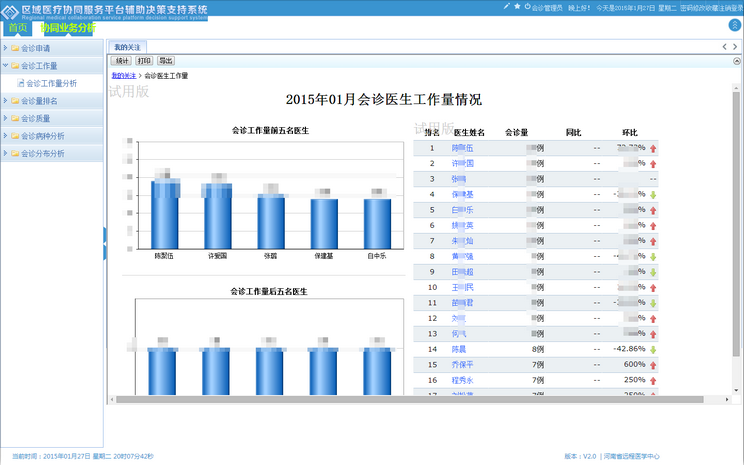
Task: Click the power logout icon in header
Action: click(x=527, y=6)
